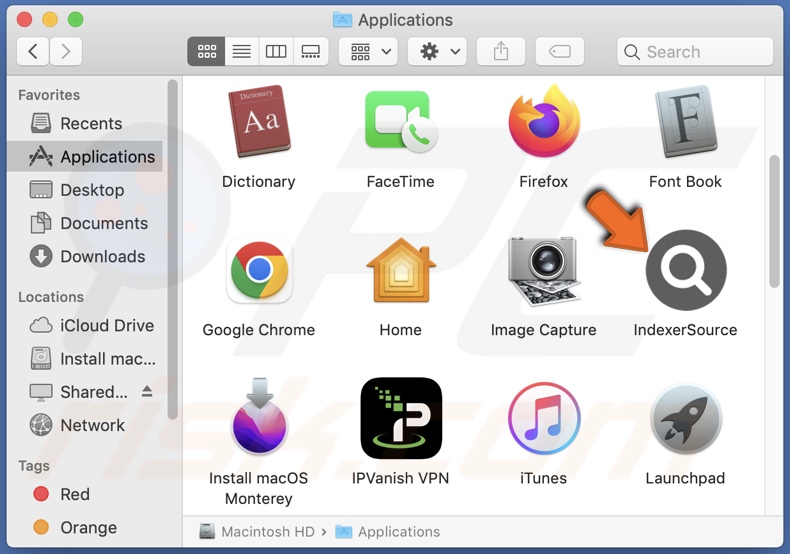Select the Google Chrome app icon
Image resolution: width=790 pixels, height=554 pixels.
(259, 270)
